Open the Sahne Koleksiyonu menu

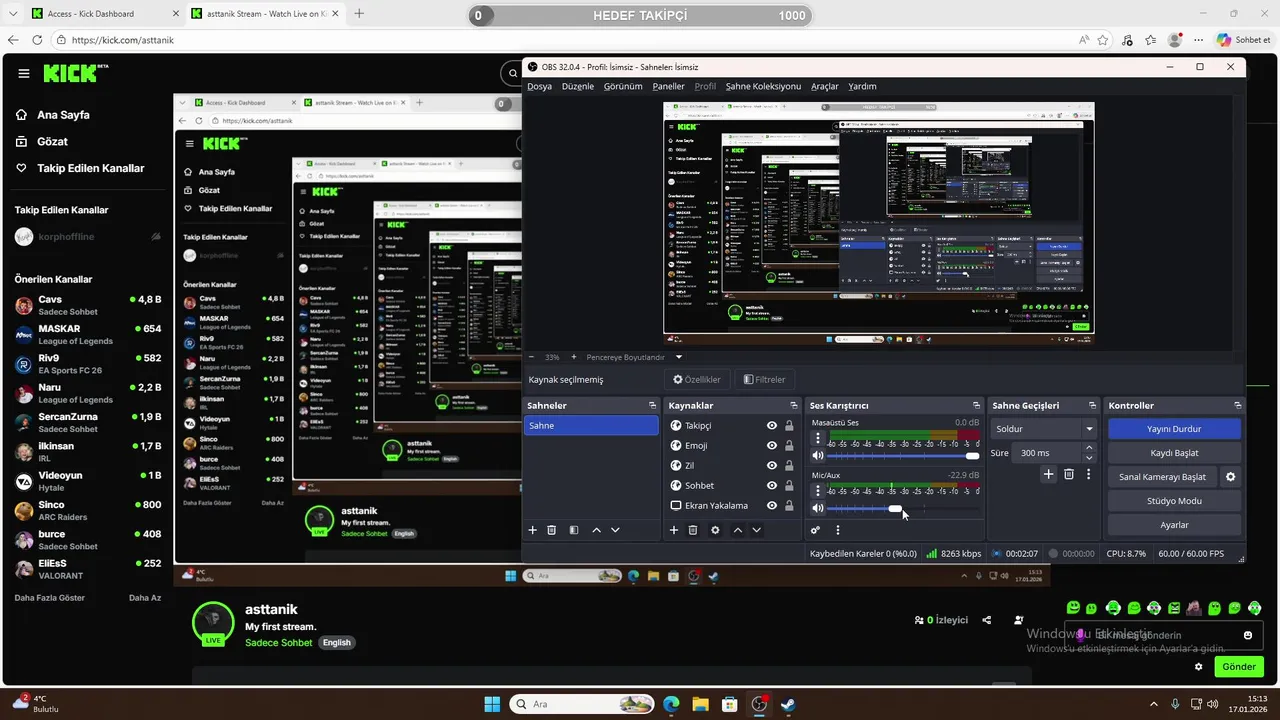pyautogui.click(x=763, y=86)
